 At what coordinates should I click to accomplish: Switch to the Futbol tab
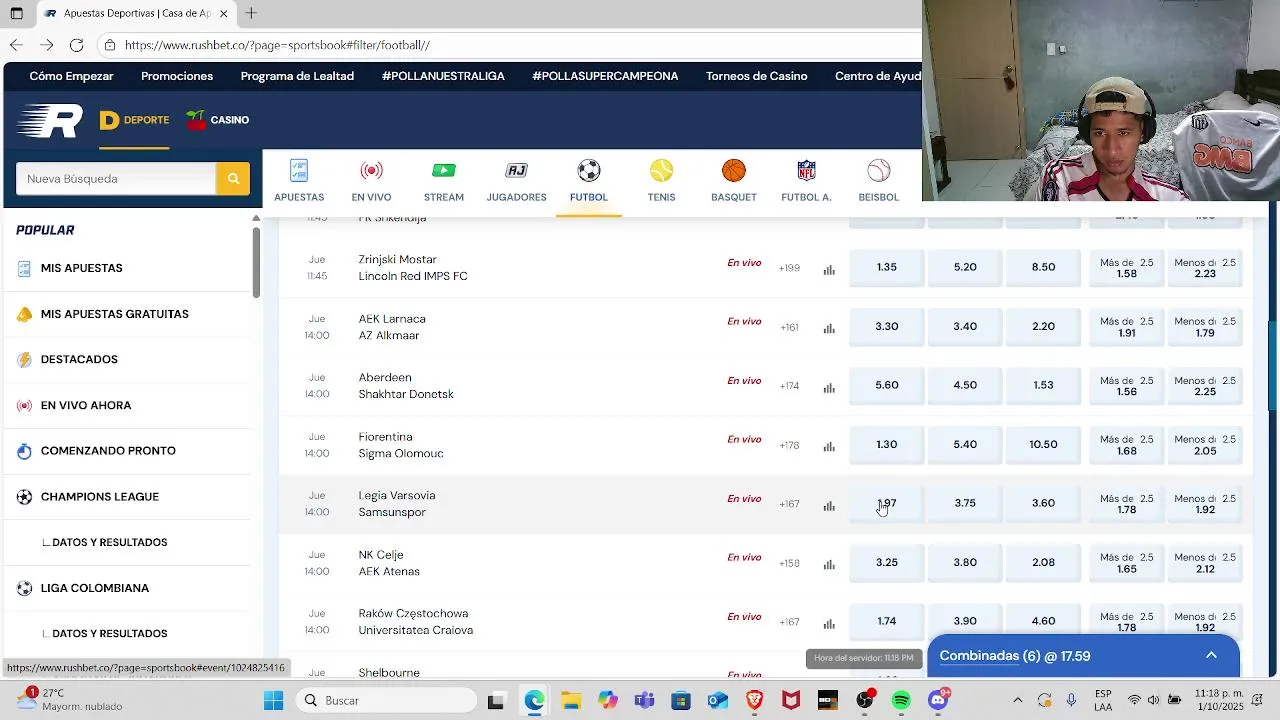[589, 181]
